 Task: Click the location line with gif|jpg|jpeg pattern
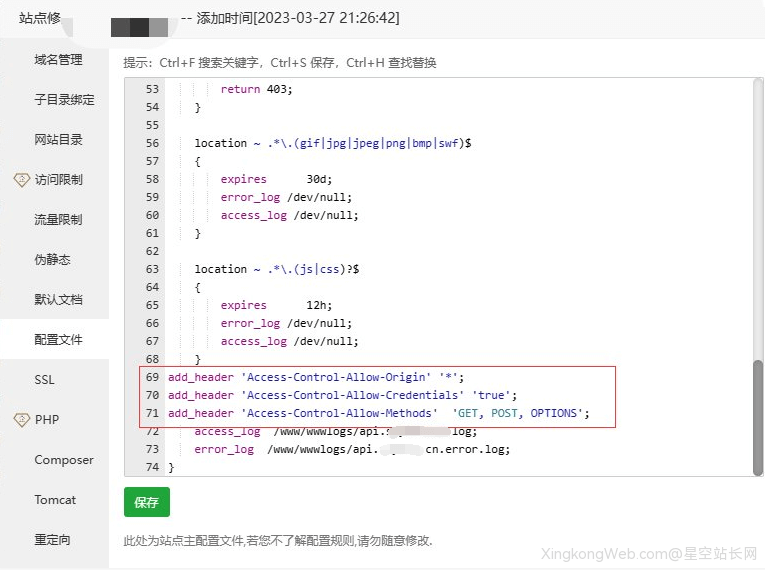point(333,143)
